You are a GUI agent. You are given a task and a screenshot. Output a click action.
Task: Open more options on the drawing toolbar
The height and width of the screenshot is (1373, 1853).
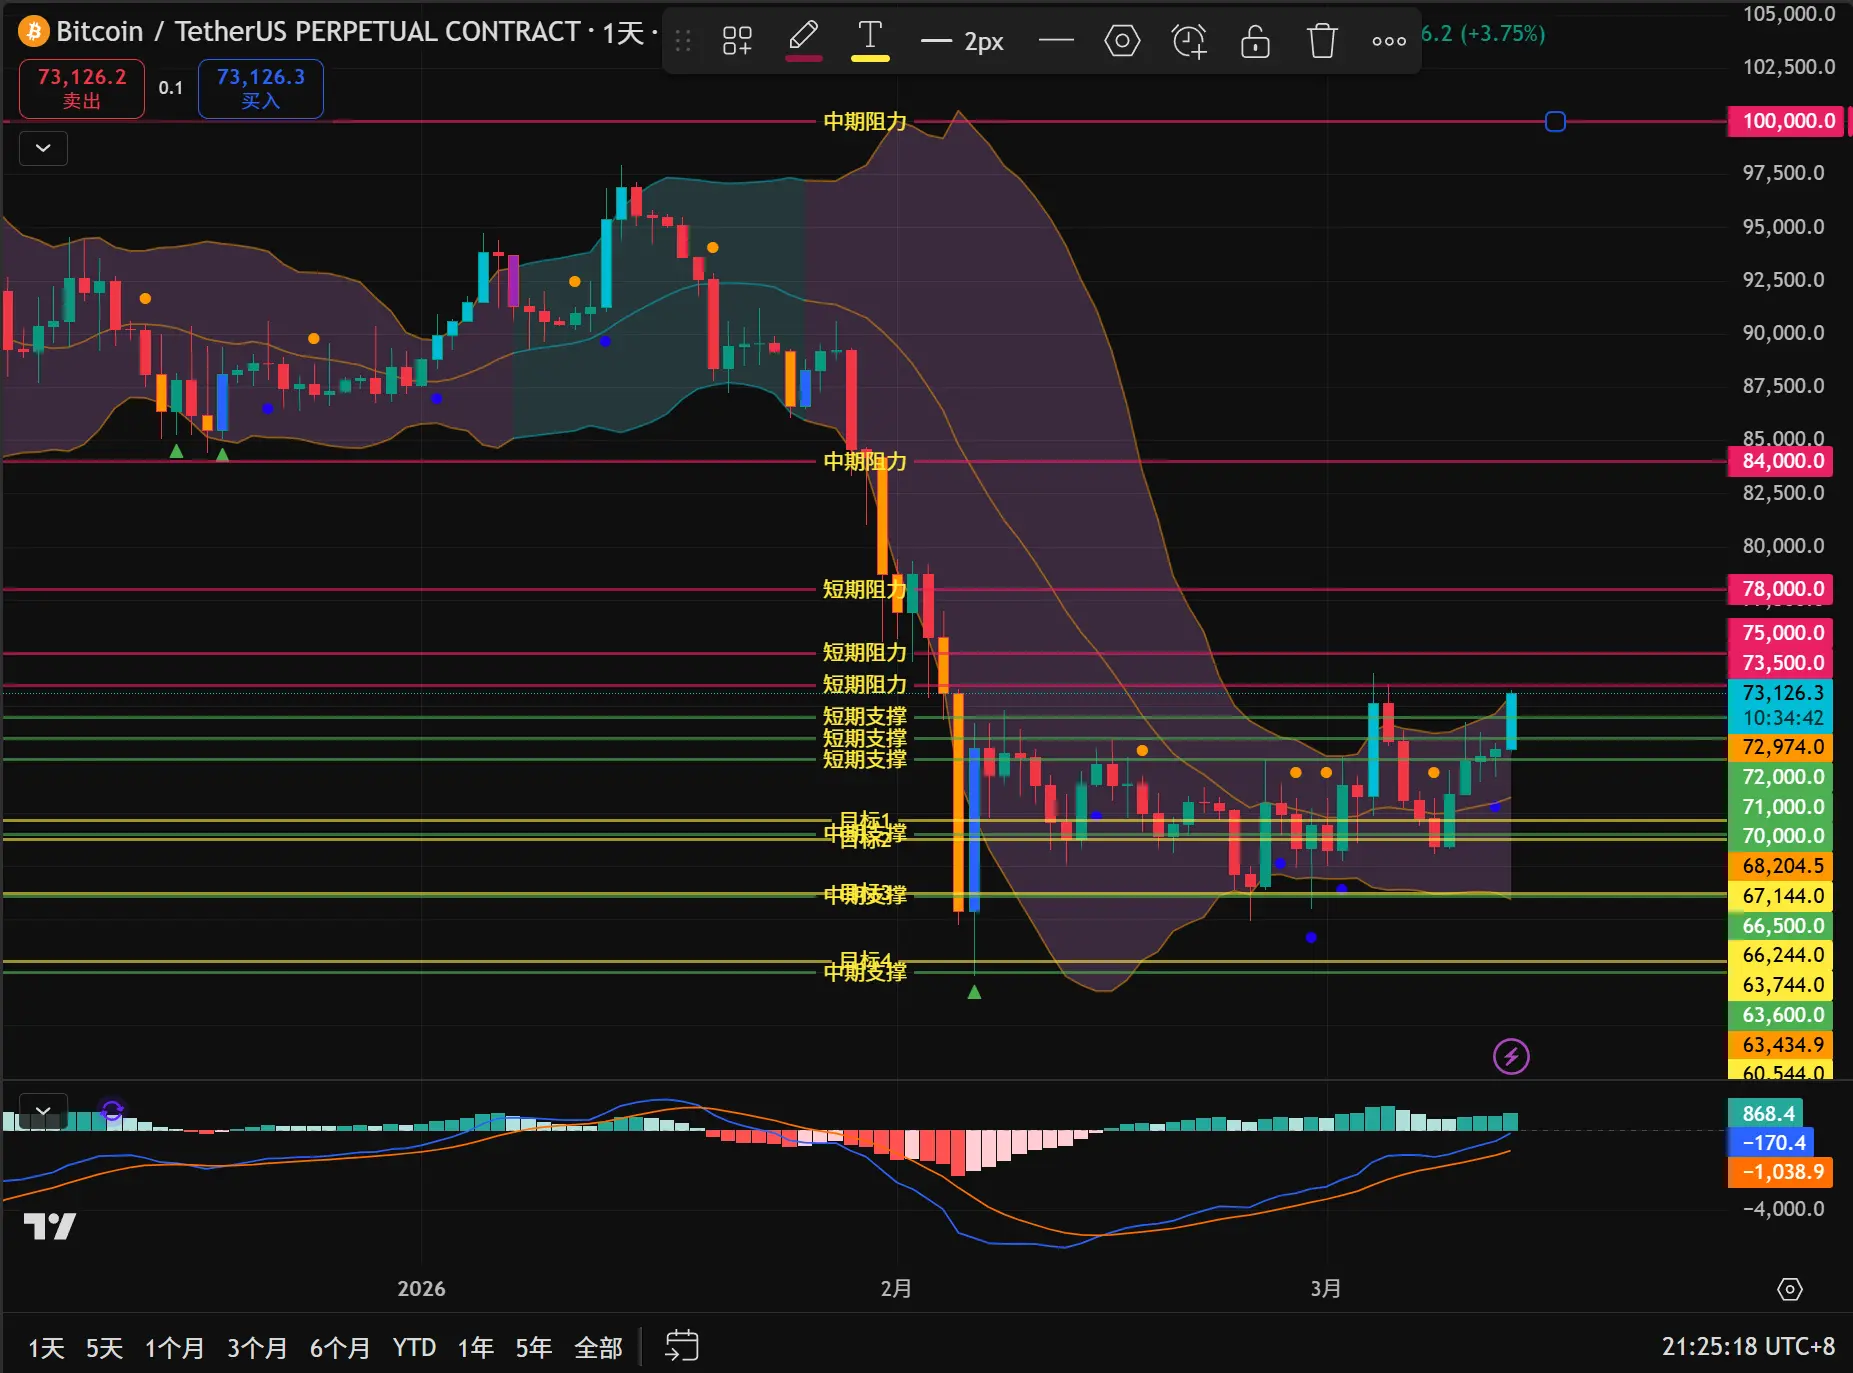[x=1389, y=41]
